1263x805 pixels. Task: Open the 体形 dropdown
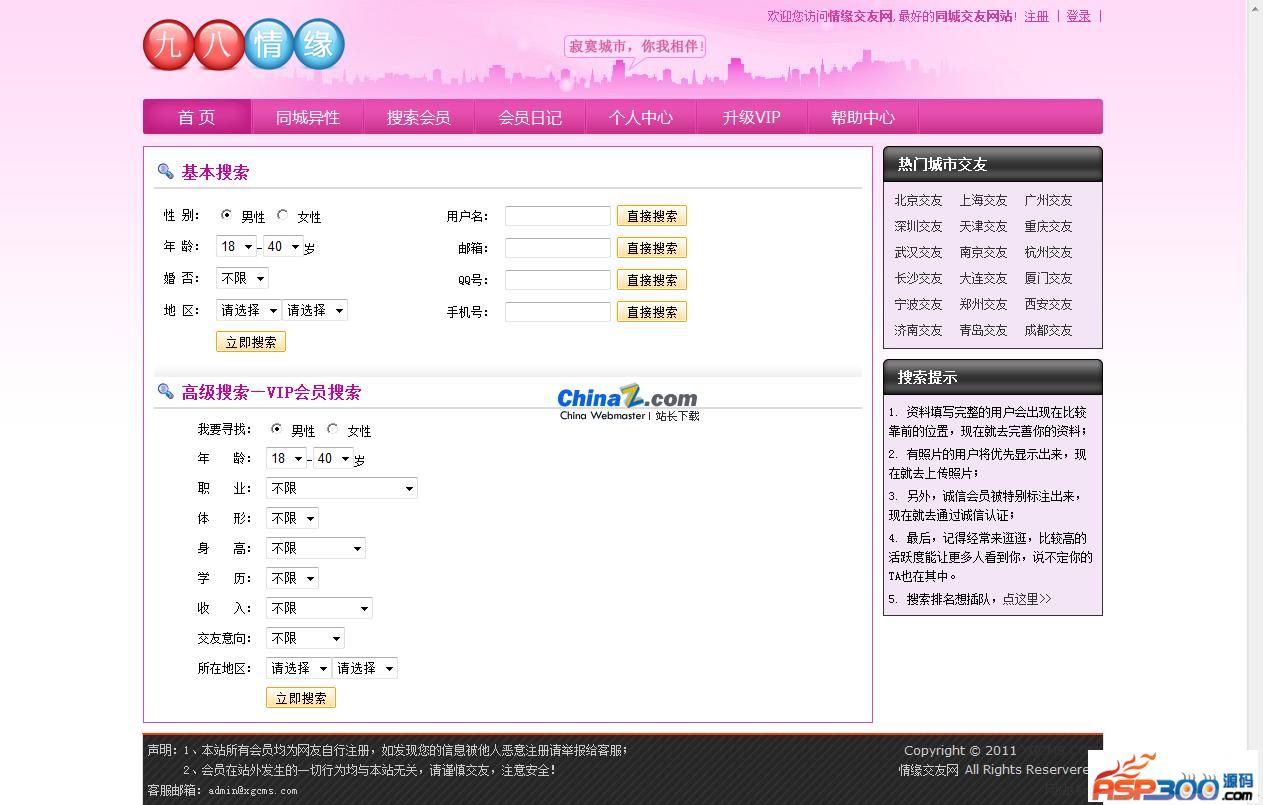[292, 518]
